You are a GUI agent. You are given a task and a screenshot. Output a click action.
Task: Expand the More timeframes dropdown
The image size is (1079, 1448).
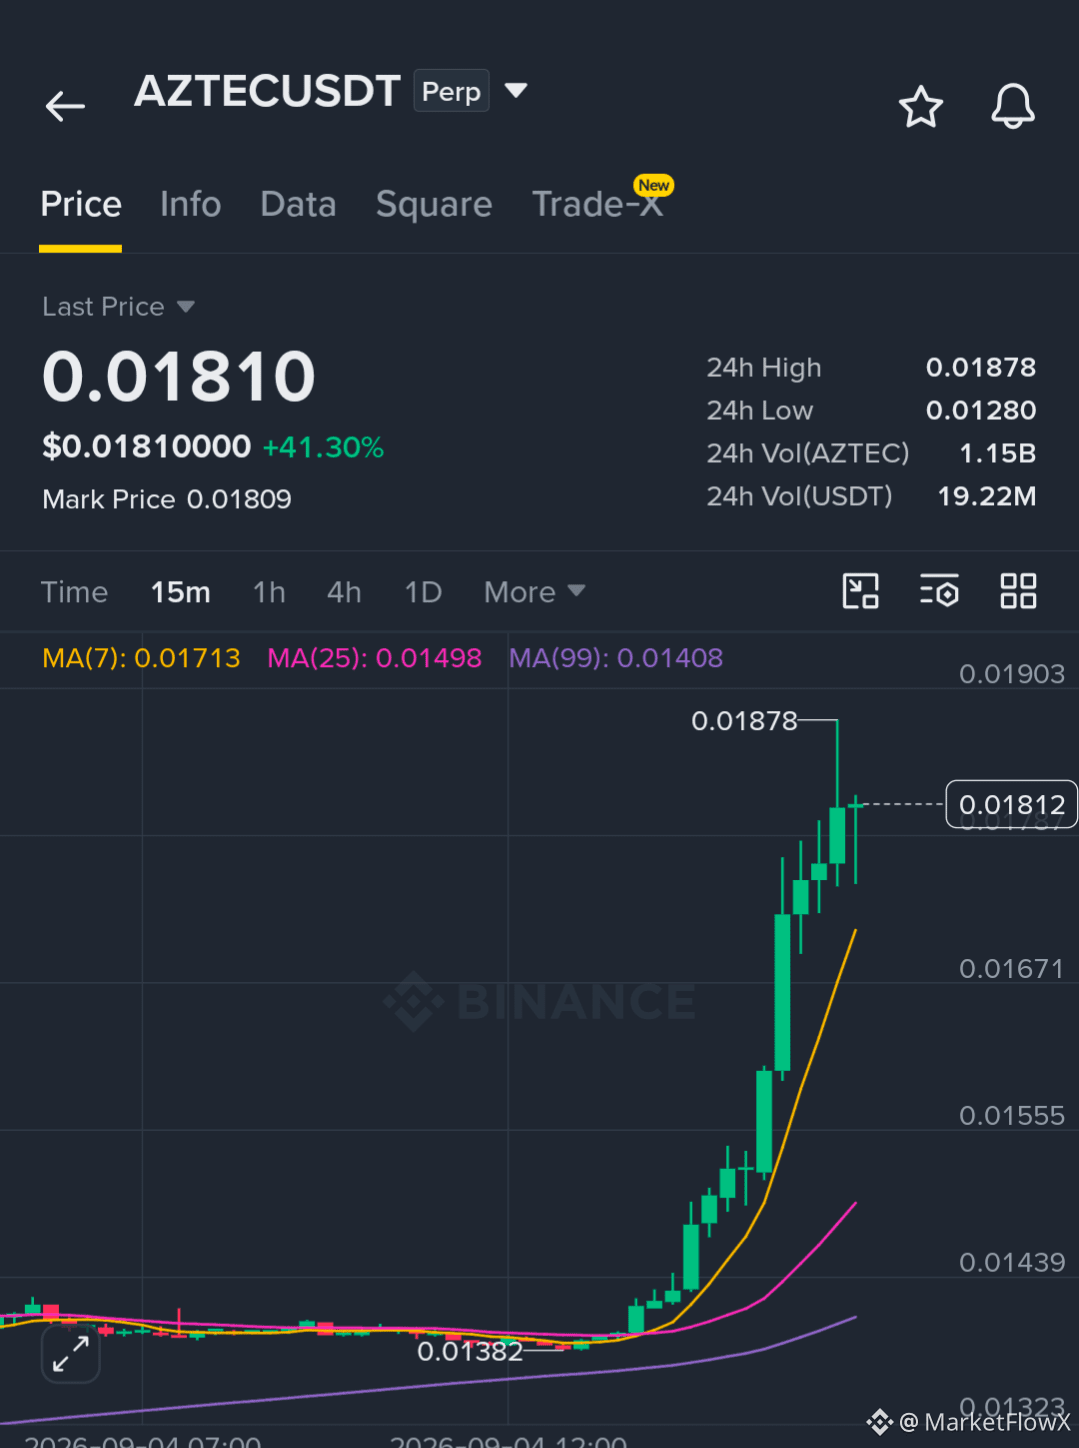534,592
